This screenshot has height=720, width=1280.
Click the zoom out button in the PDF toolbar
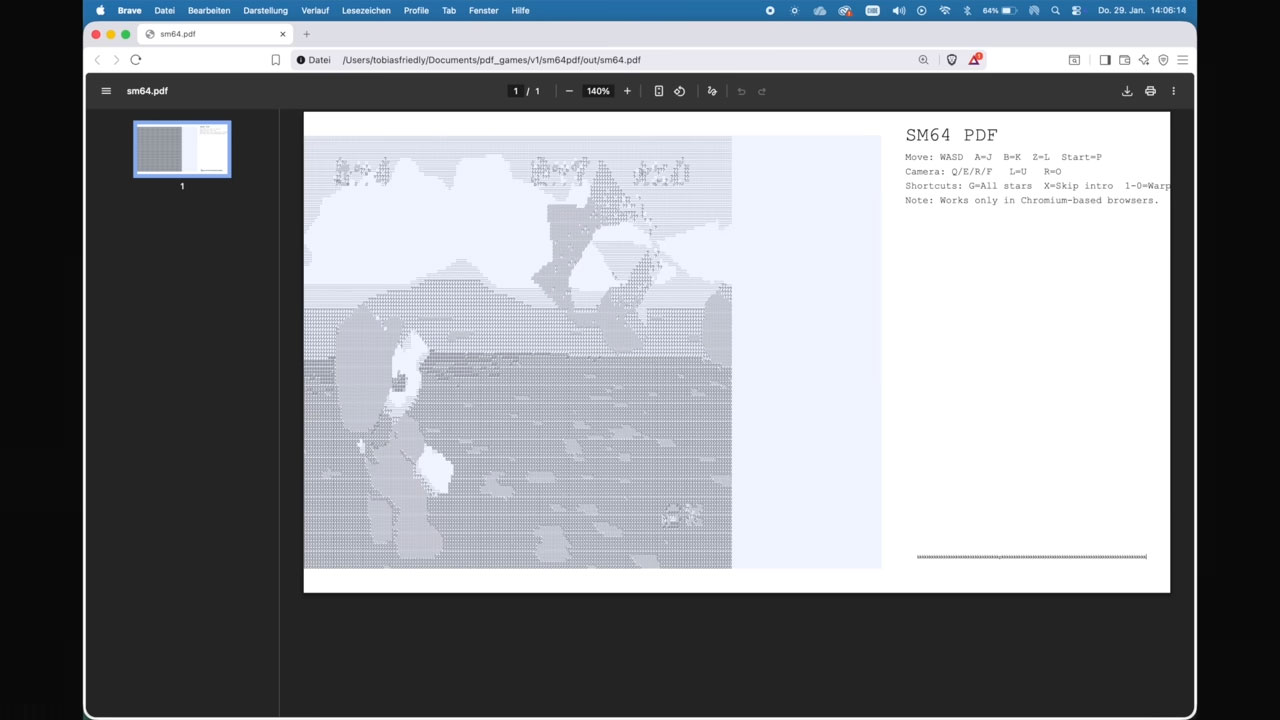click(569, 91)
